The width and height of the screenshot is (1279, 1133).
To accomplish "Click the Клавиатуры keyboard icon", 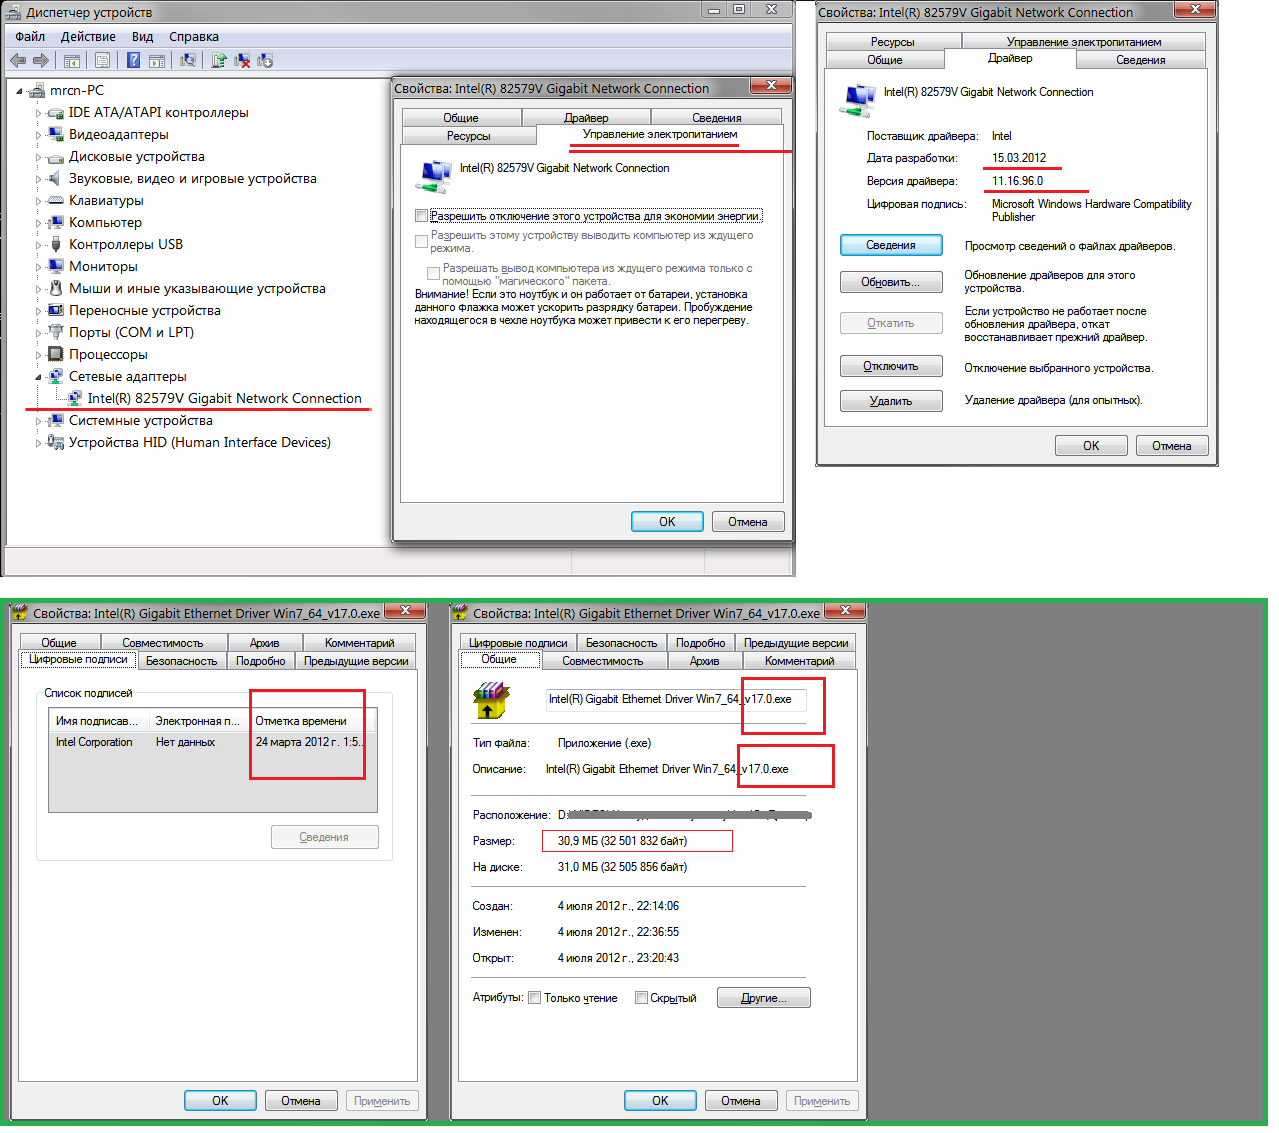I will (x=56, y=200).
